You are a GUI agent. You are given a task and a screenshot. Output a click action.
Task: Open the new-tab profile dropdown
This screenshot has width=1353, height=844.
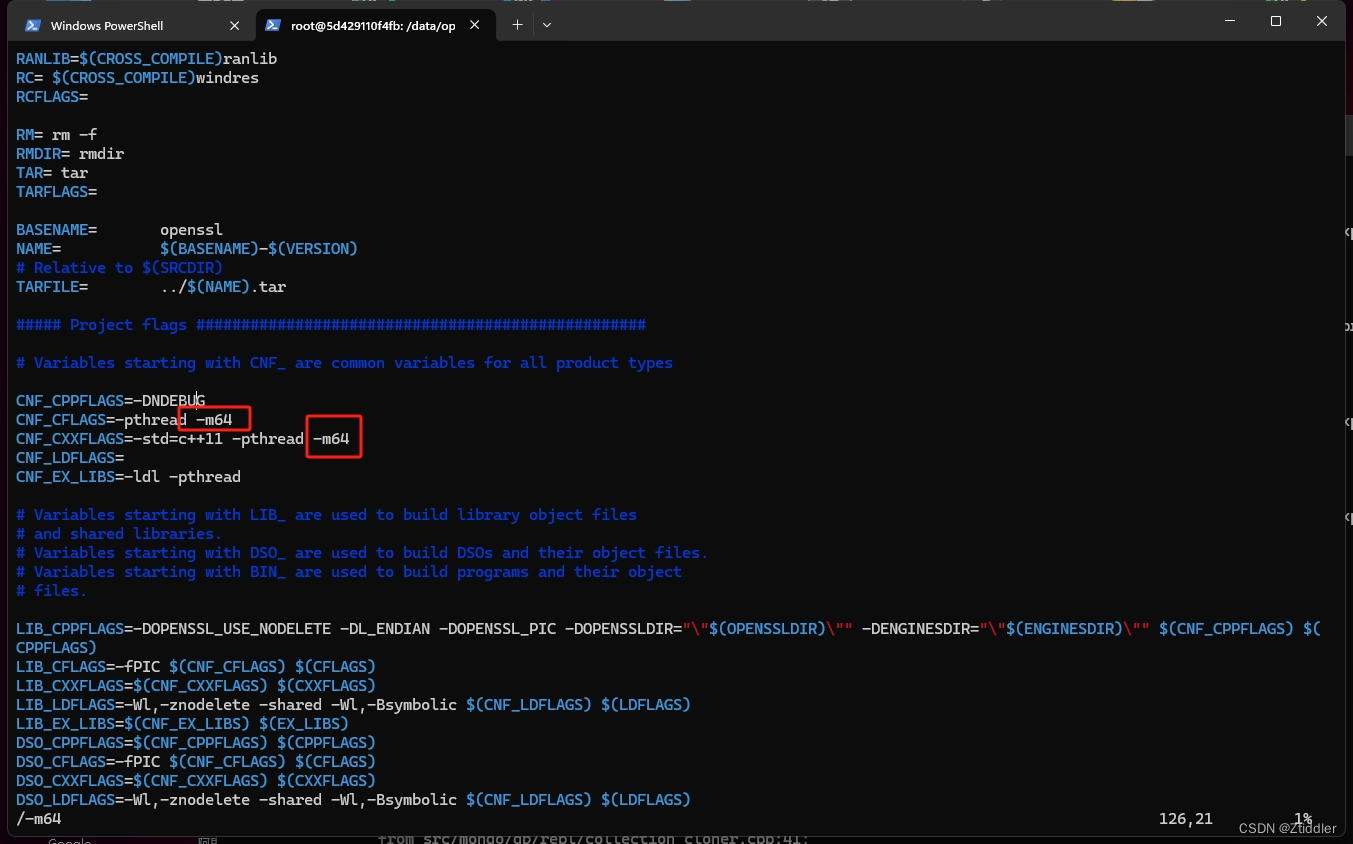click(547, 25)
